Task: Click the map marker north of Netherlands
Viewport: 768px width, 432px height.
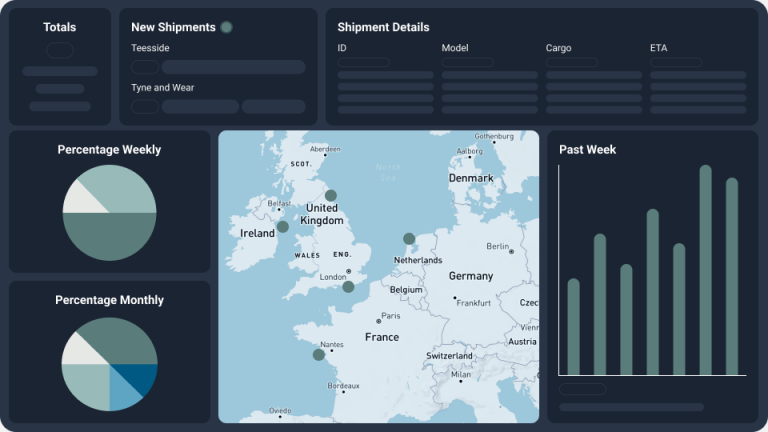Action: [409, 238]
